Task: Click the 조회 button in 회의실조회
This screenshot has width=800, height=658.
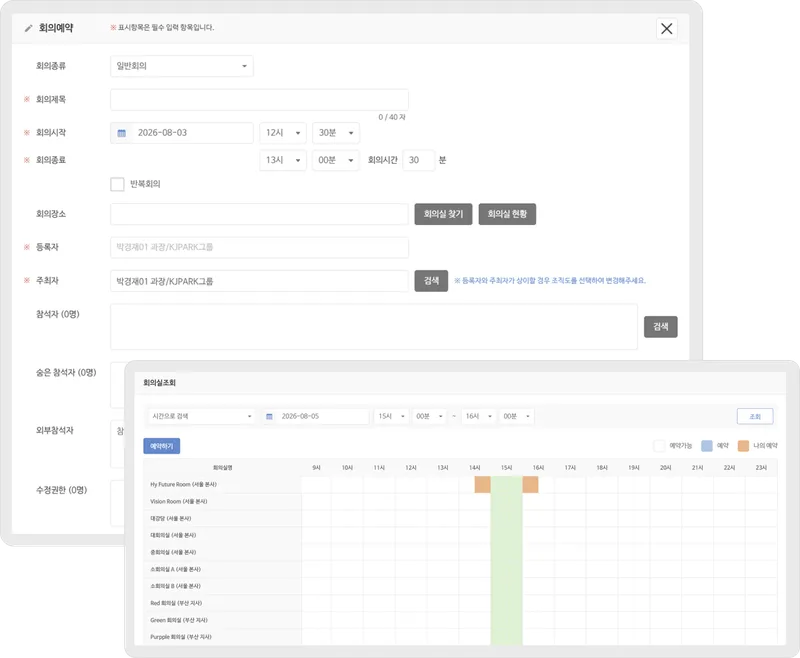Action: click(755, 417)
